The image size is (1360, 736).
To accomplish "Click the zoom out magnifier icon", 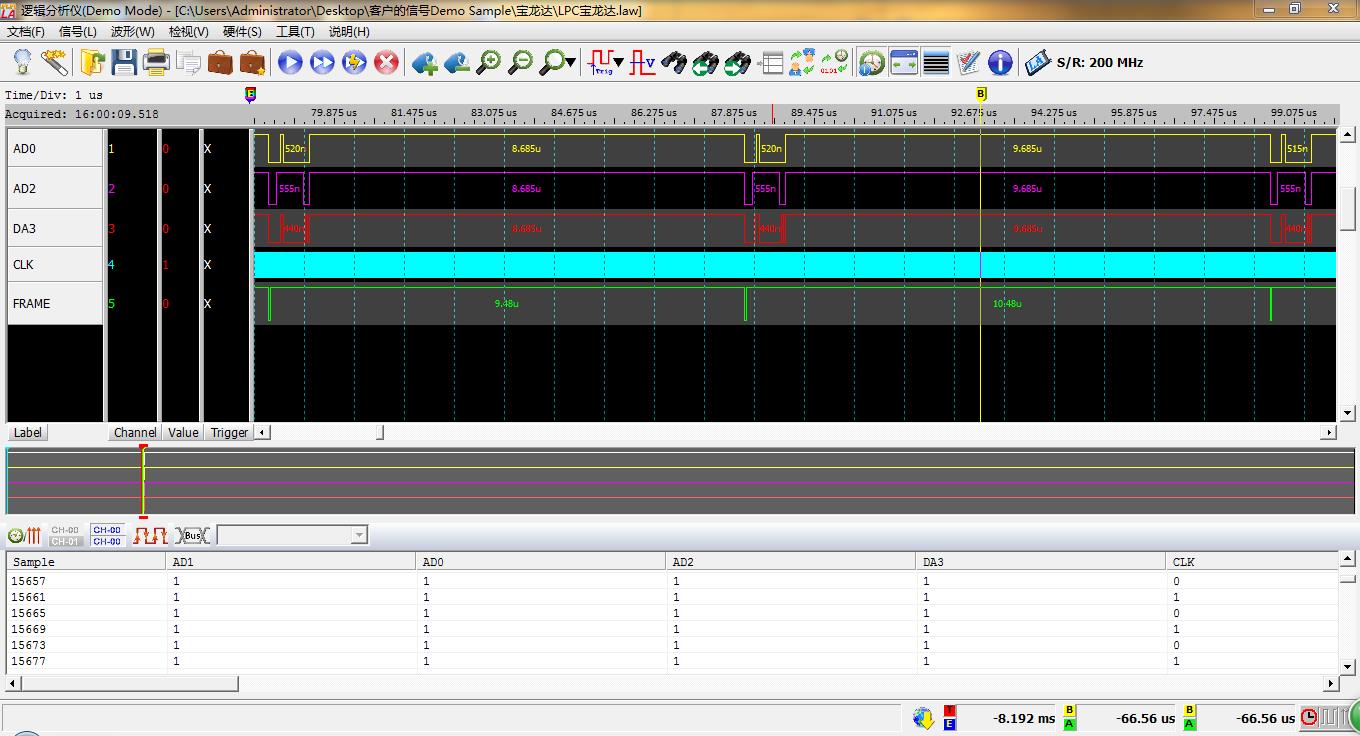I will [x=521, y=63].
